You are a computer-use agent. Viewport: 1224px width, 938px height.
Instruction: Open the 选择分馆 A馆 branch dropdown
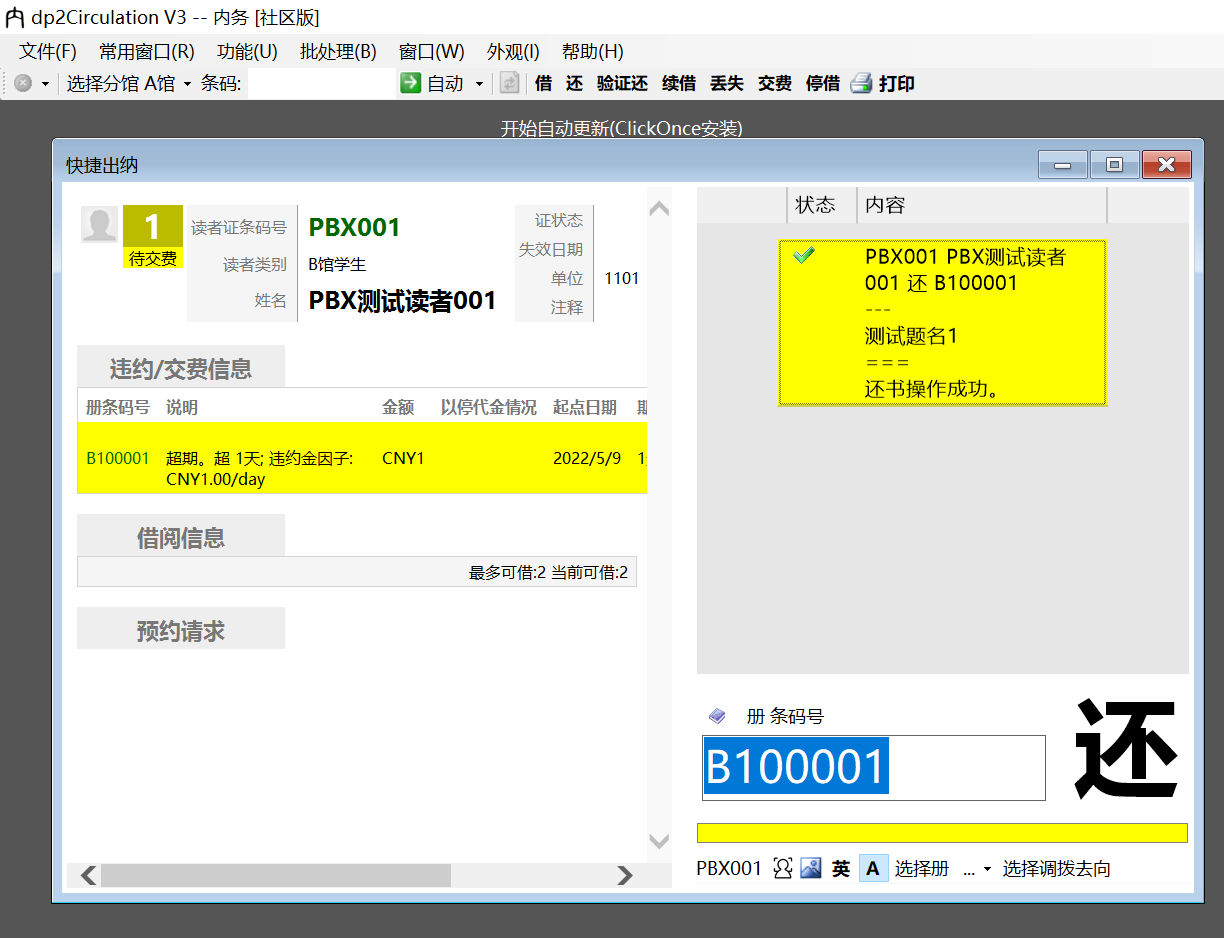(x=129, y=84)
